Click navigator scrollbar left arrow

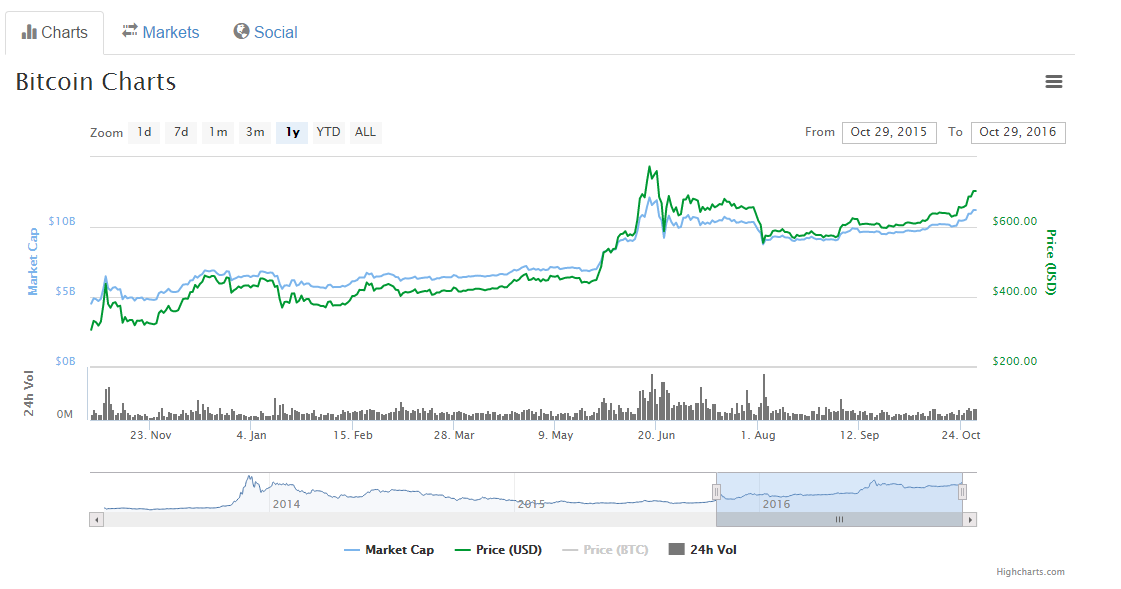pos(96,520)
